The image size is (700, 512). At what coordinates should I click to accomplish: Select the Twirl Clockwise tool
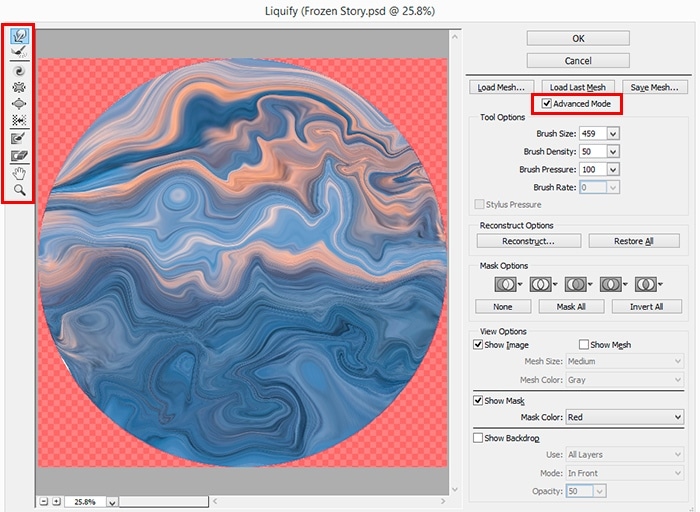(x=19, y=71)
